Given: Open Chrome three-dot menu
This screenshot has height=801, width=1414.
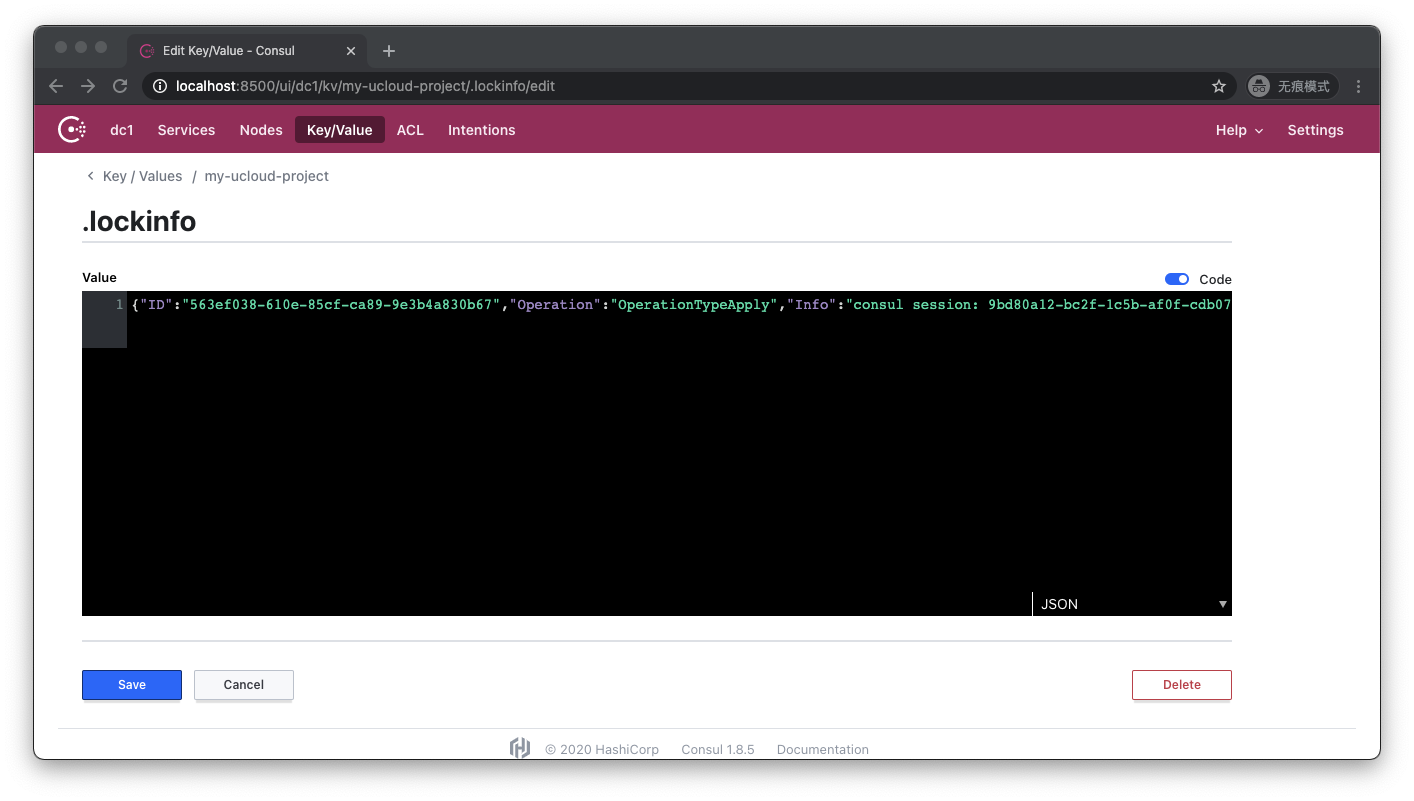Looking at the screenshot, I should pyautogui.click(x=1358, y=86).
